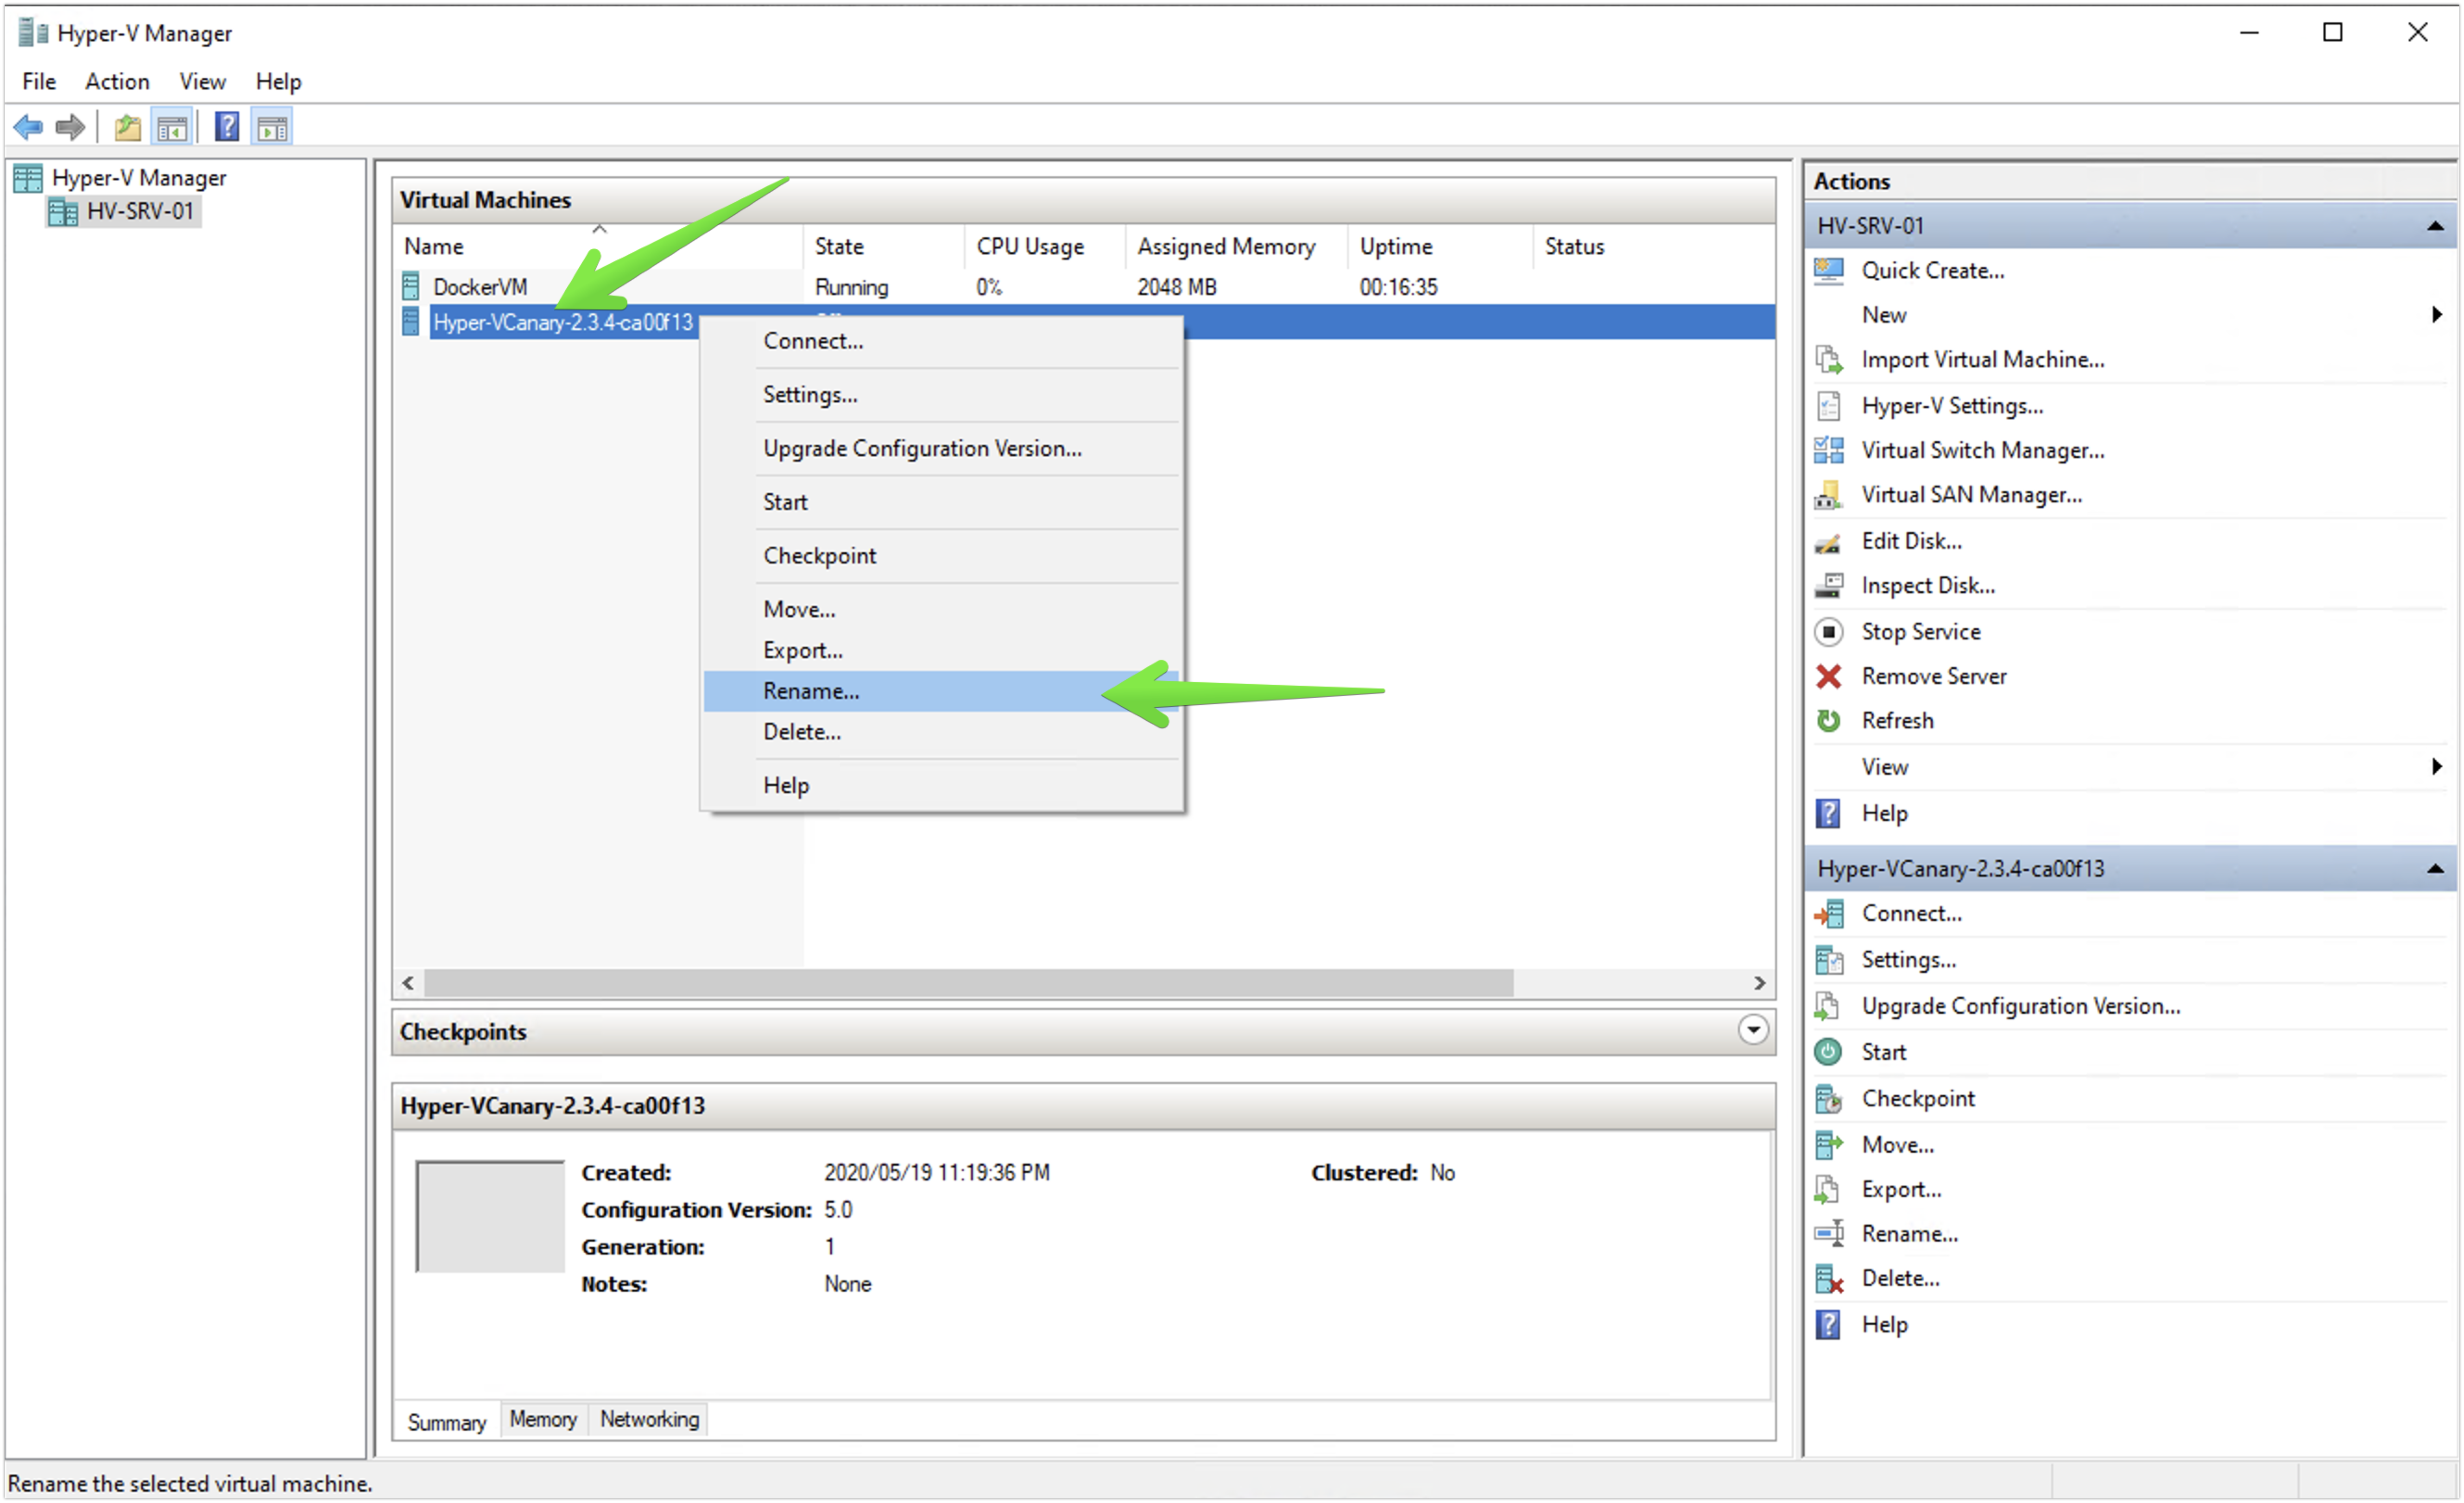The image size is (2464, 1503).
Task: Expand the Checkpoints panel chevron
Action: coord(1753,1030)
